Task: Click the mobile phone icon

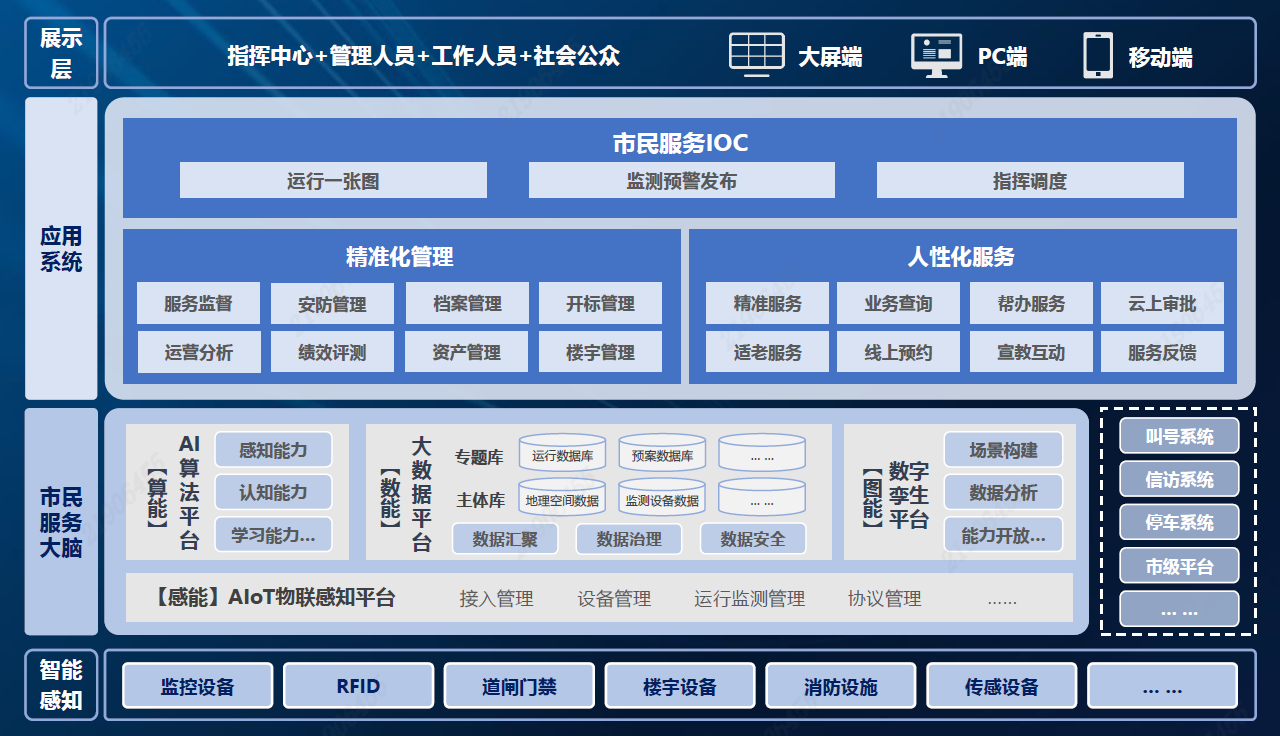Action: click(1097, 55)
